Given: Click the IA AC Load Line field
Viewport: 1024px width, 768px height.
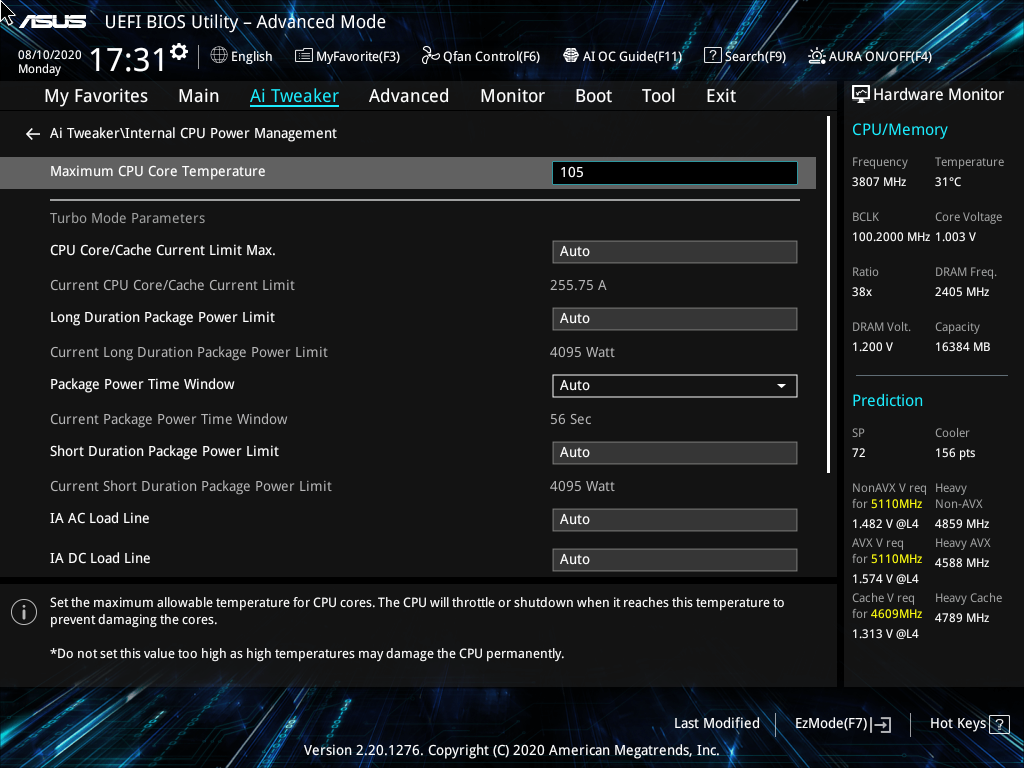Looking at the screenshot, I should pos(675,520).
